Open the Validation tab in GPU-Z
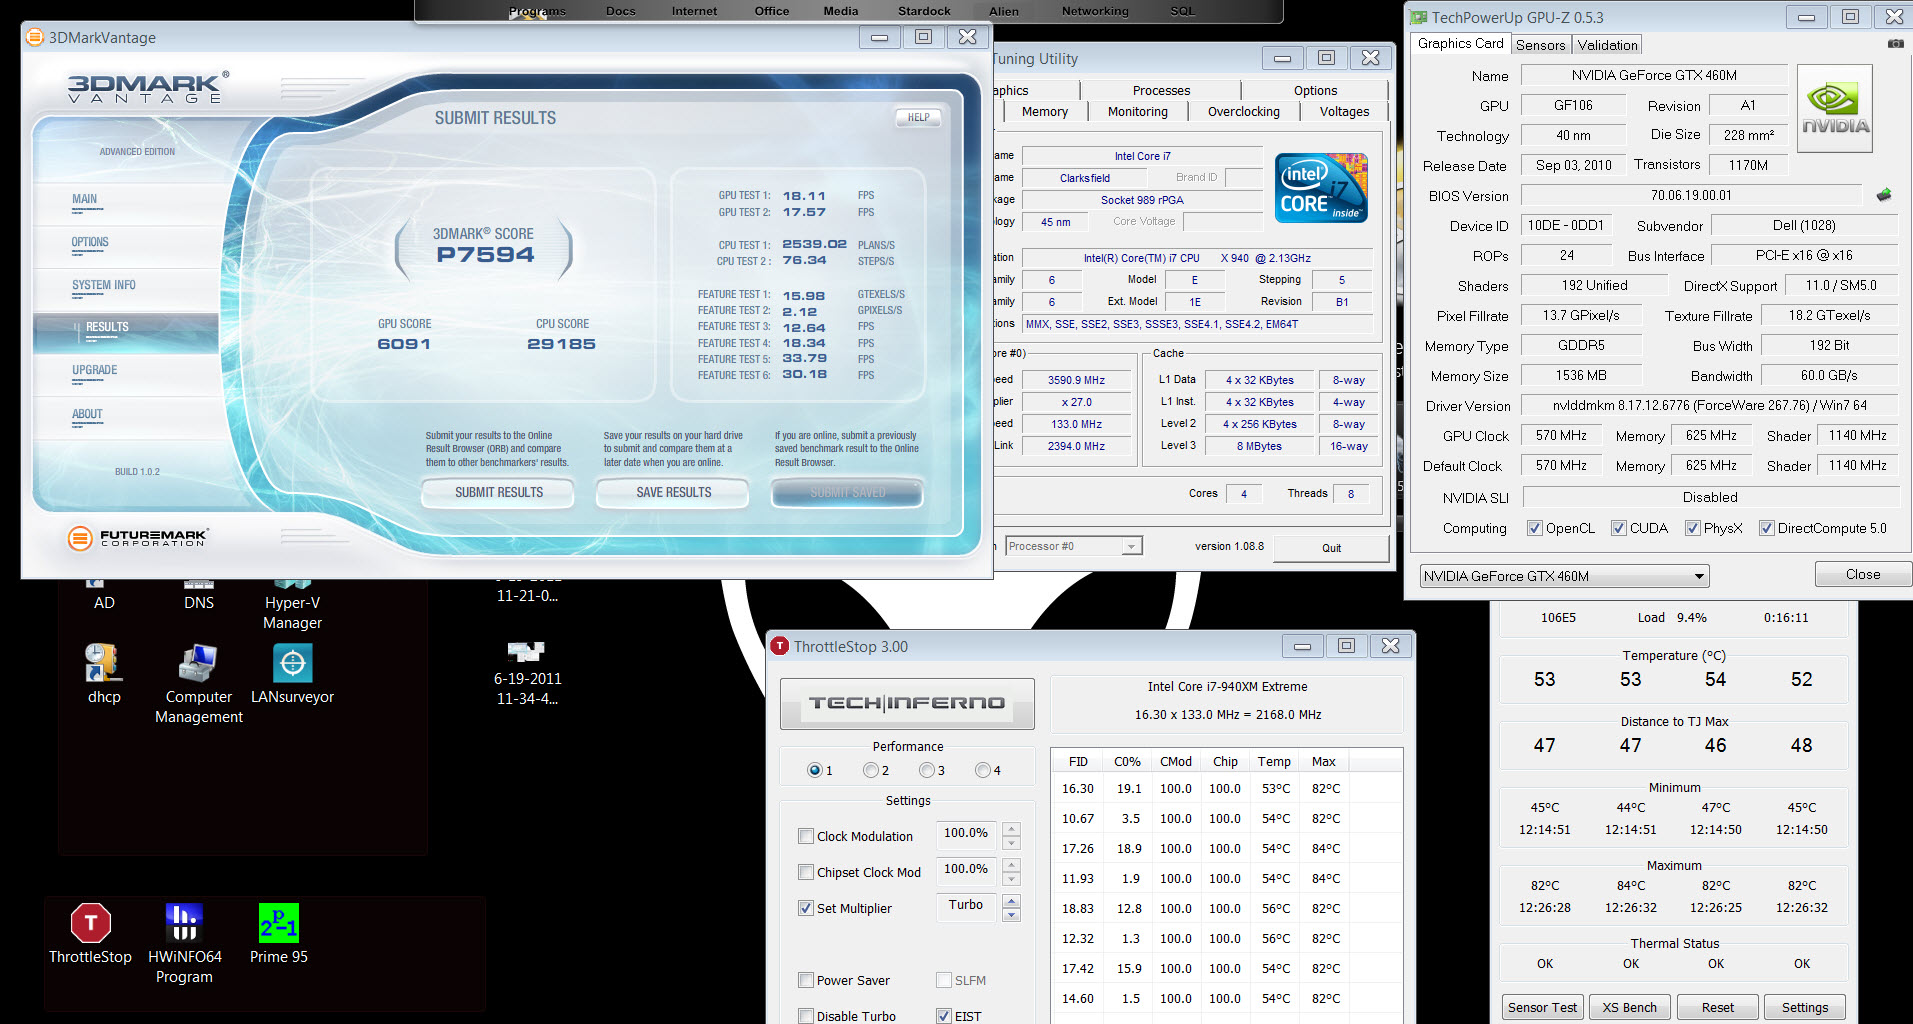 1607,45
